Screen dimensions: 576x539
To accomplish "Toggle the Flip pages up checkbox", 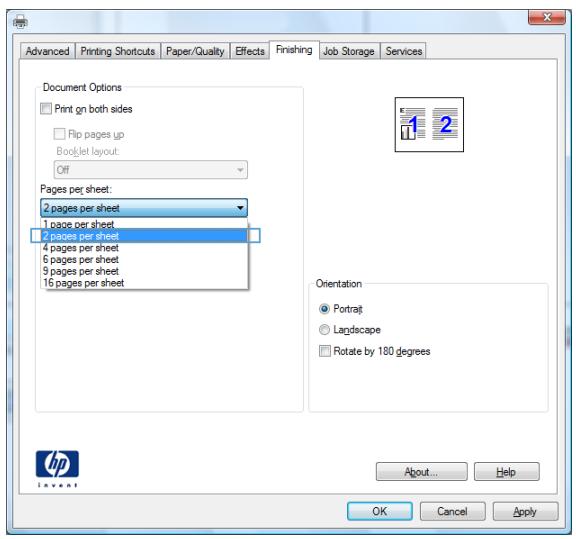I will tap(59, 134).
